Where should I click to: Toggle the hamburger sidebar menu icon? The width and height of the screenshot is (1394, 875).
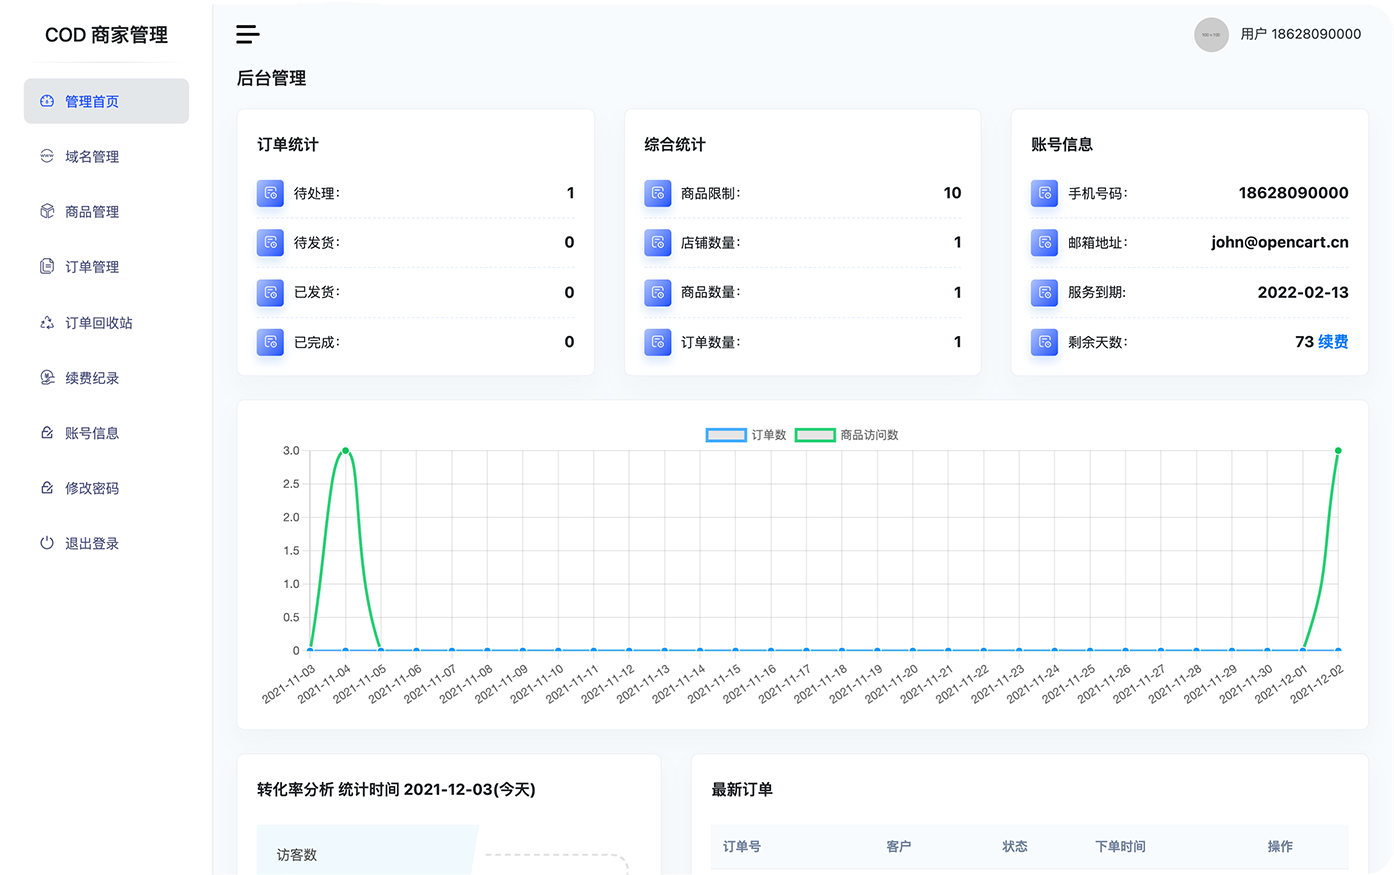[248, 34]
